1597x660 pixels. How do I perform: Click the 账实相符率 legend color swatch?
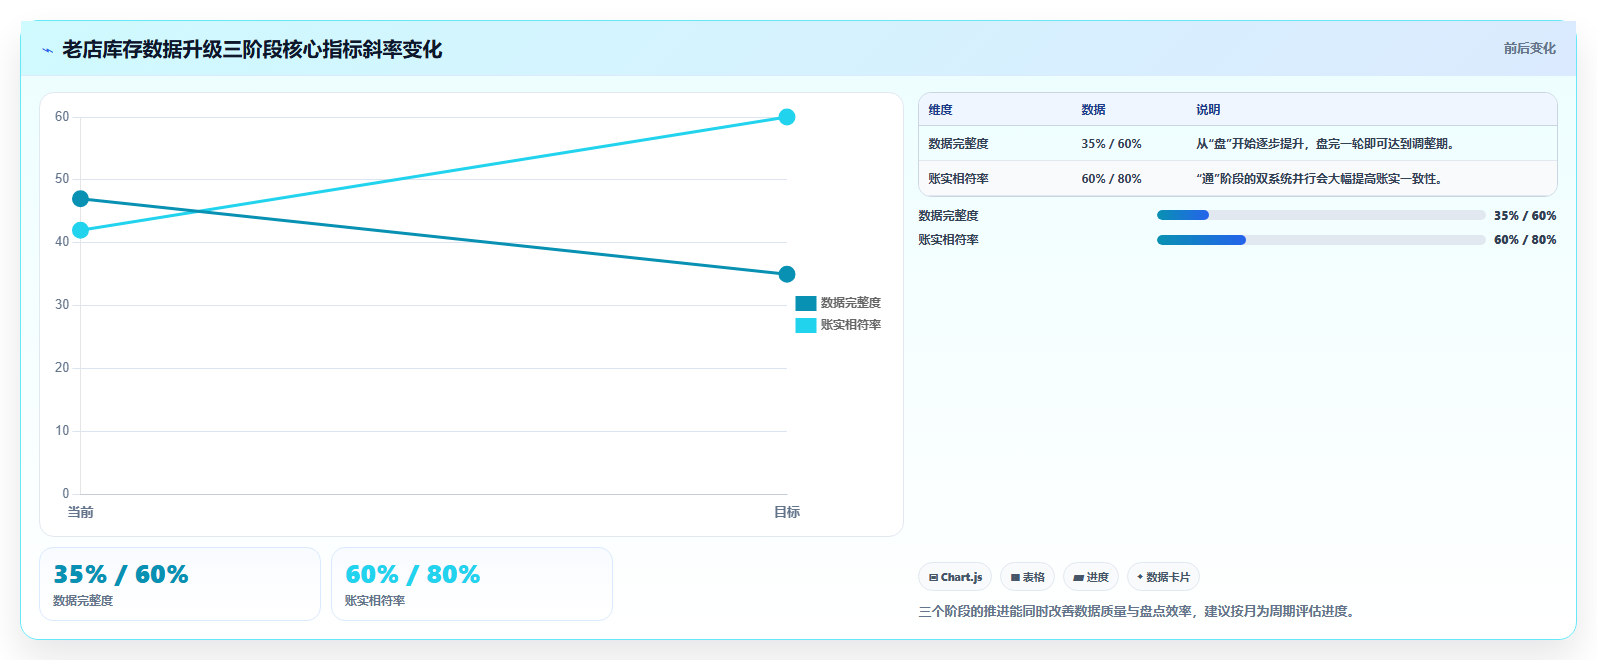coord(805,325)
